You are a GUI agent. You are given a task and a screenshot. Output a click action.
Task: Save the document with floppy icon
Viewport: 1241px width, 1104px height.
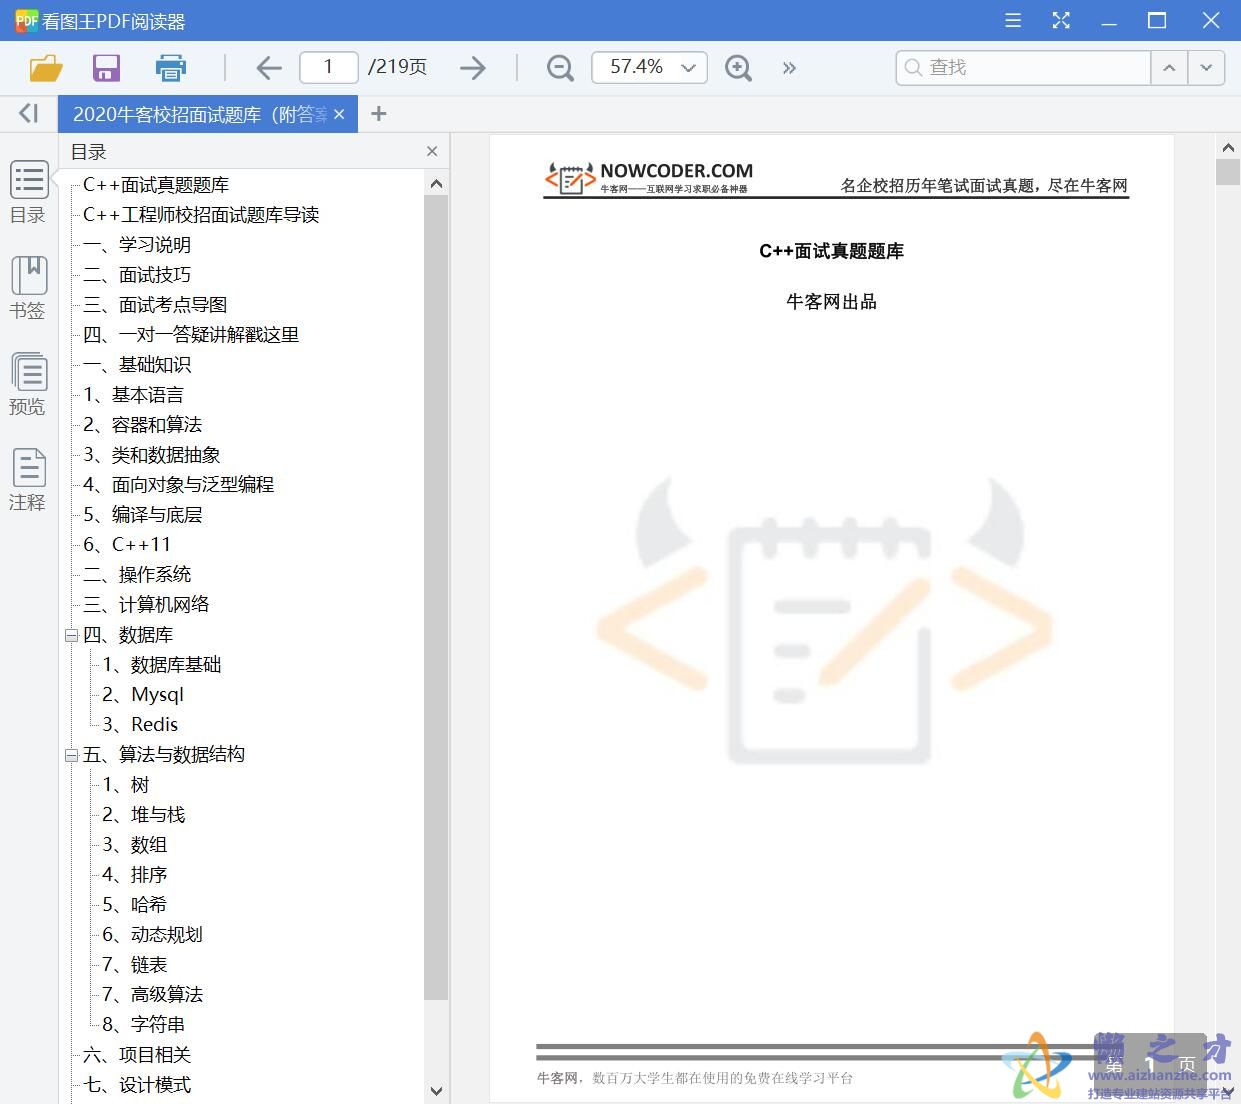coord(106,68)
